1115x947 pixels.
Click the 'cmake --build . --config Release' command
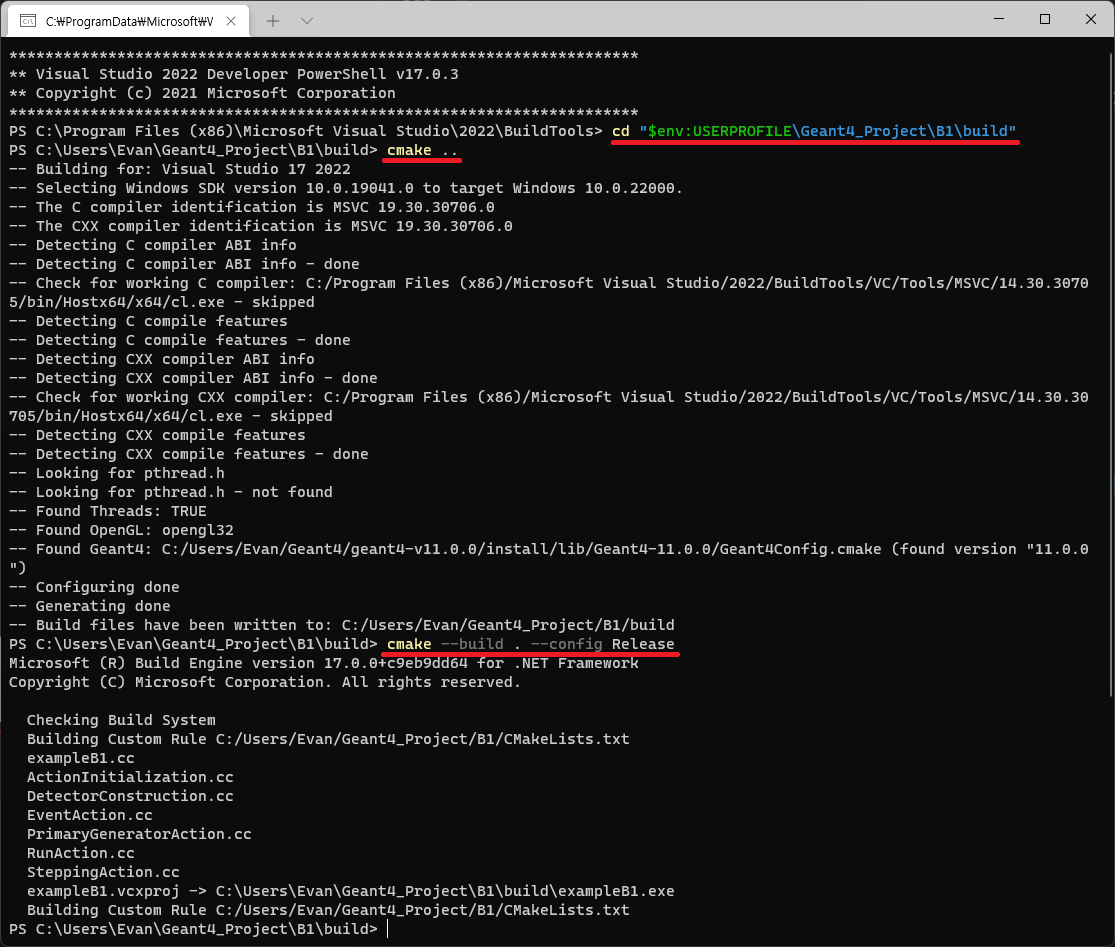pyautogui.click(x=530, y=644)
